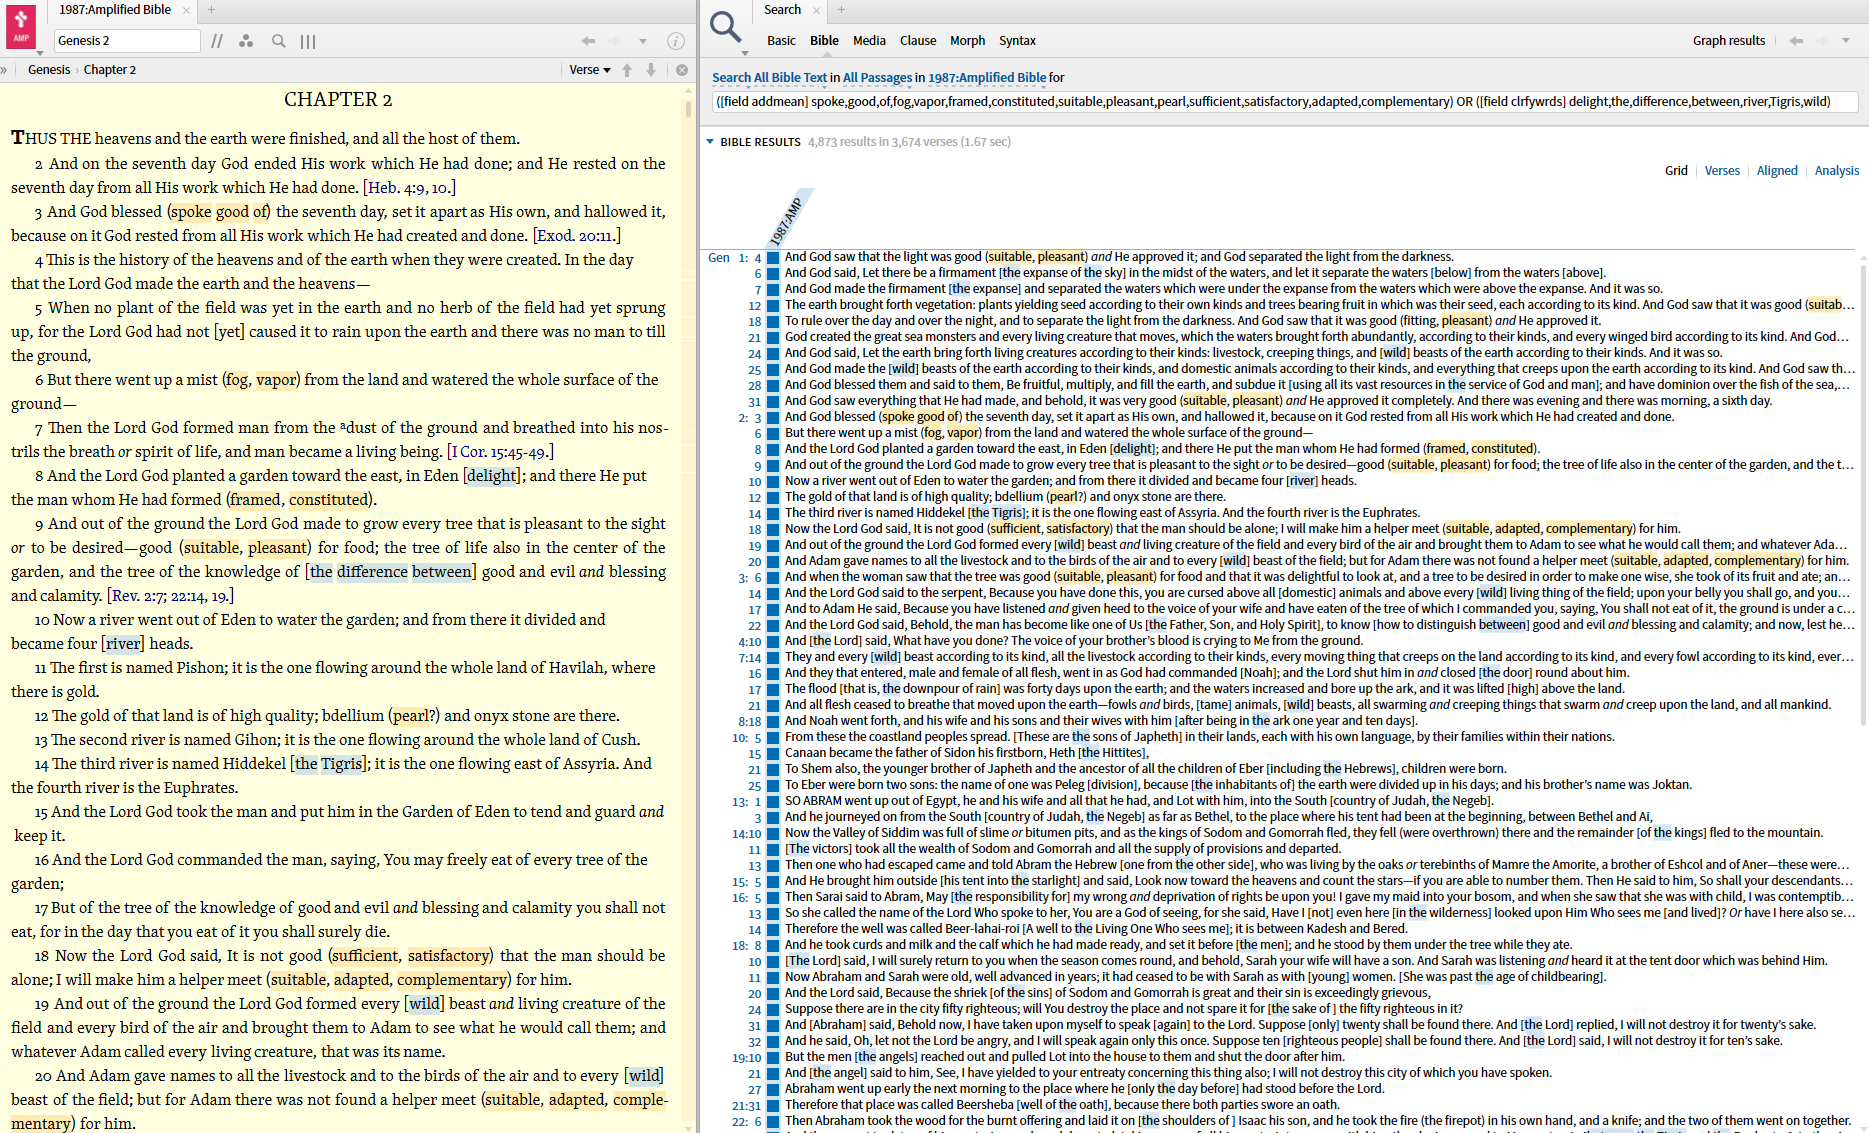The image size is (1869, 1133).
Task: Open resource information circled i icon
Action: (x=676, y=41)
